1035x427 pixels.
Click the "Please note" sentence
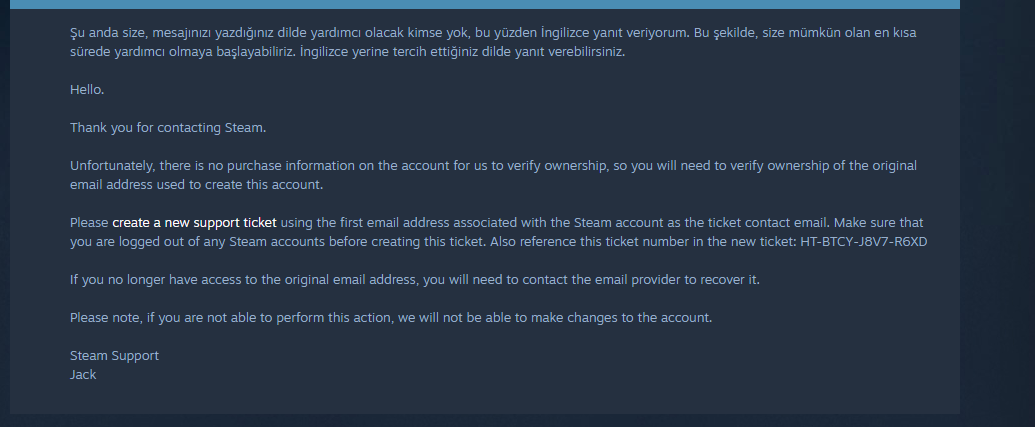390,317
